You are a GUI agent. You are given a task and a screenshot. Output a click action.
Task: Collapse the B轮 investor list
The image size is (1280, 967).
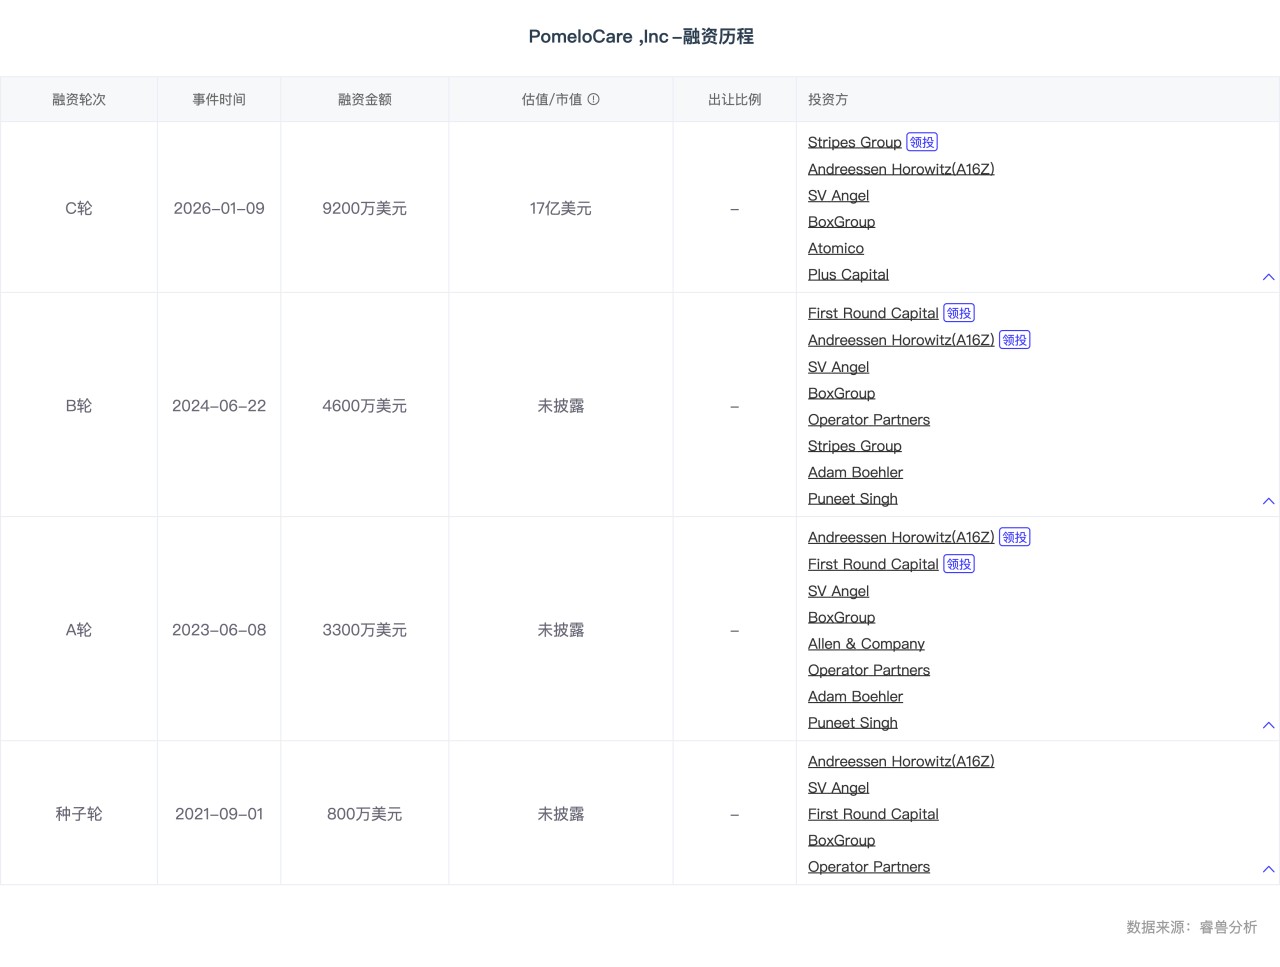coord(1268,501)
